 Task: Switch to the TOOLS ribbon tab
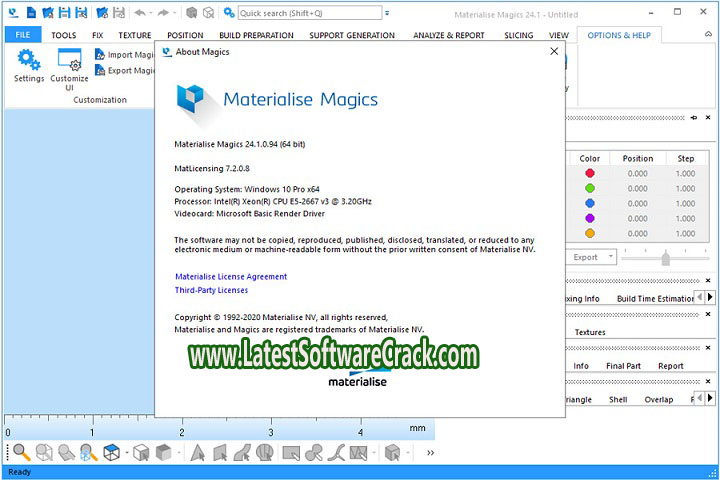click(x=64, y=35)
